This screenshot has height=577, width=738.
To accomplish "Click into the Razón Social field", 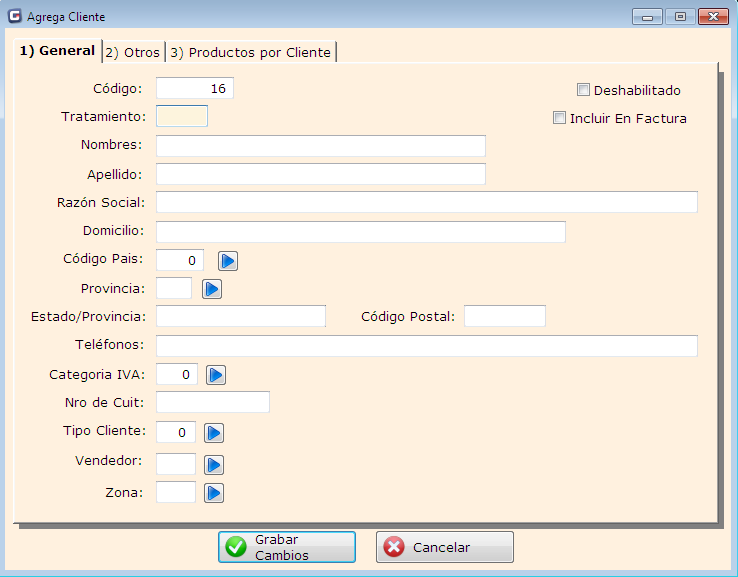I will click(x=426, y=202).
